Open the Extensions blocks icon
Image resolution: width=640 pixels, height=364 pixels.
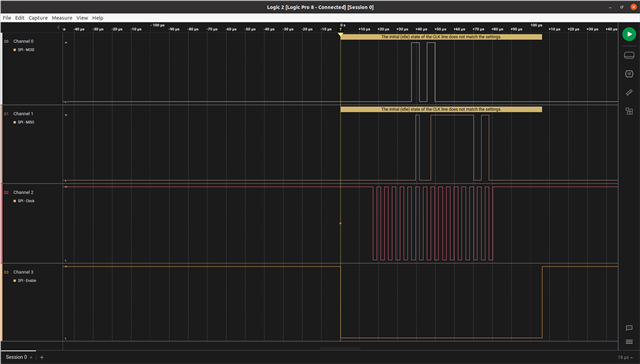[629, 111]
